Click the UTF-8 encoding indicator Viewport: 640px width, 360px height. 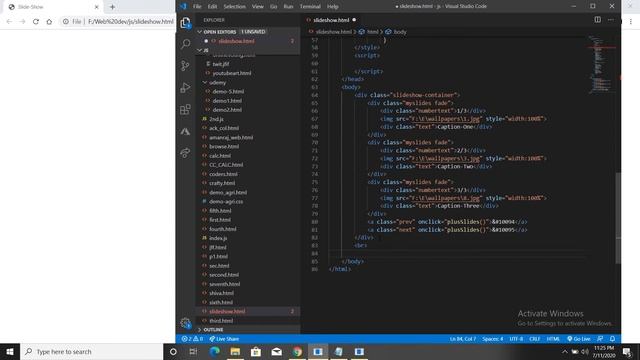pyautogui.click(x=516, y=339)
